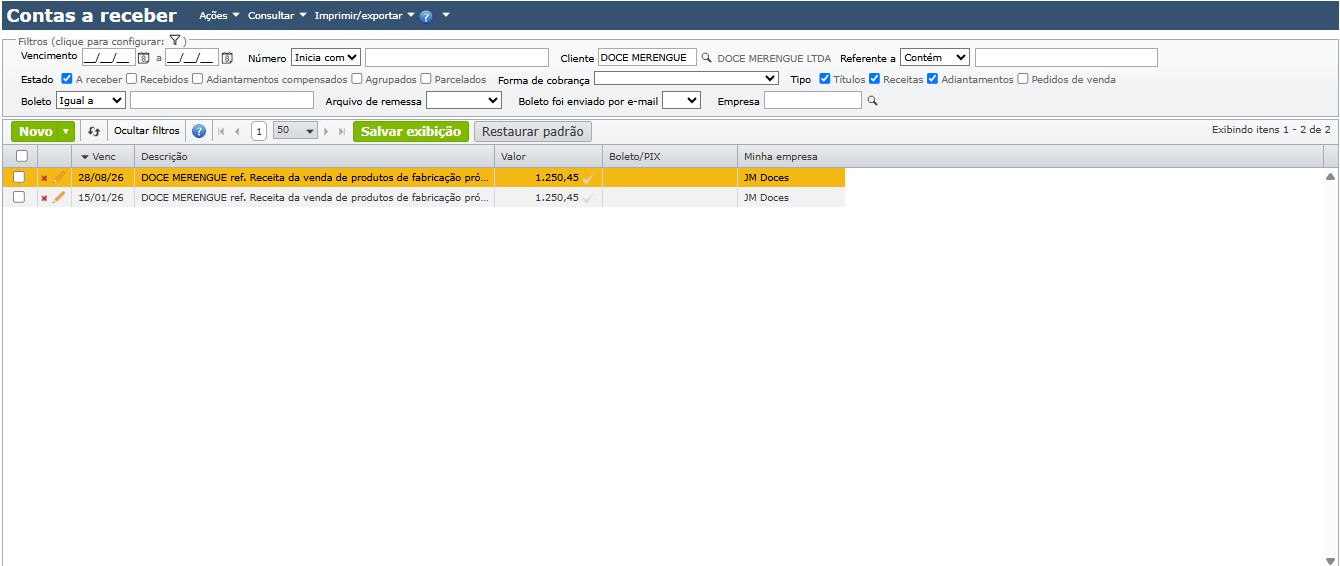Check the Pedidos de venda checkbox

(x=1023, y=79)
